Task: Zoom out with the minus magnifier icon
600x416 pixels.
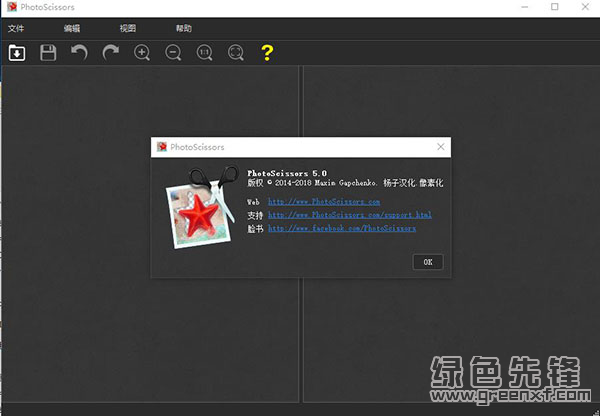Action: click(x=173, y=53)
